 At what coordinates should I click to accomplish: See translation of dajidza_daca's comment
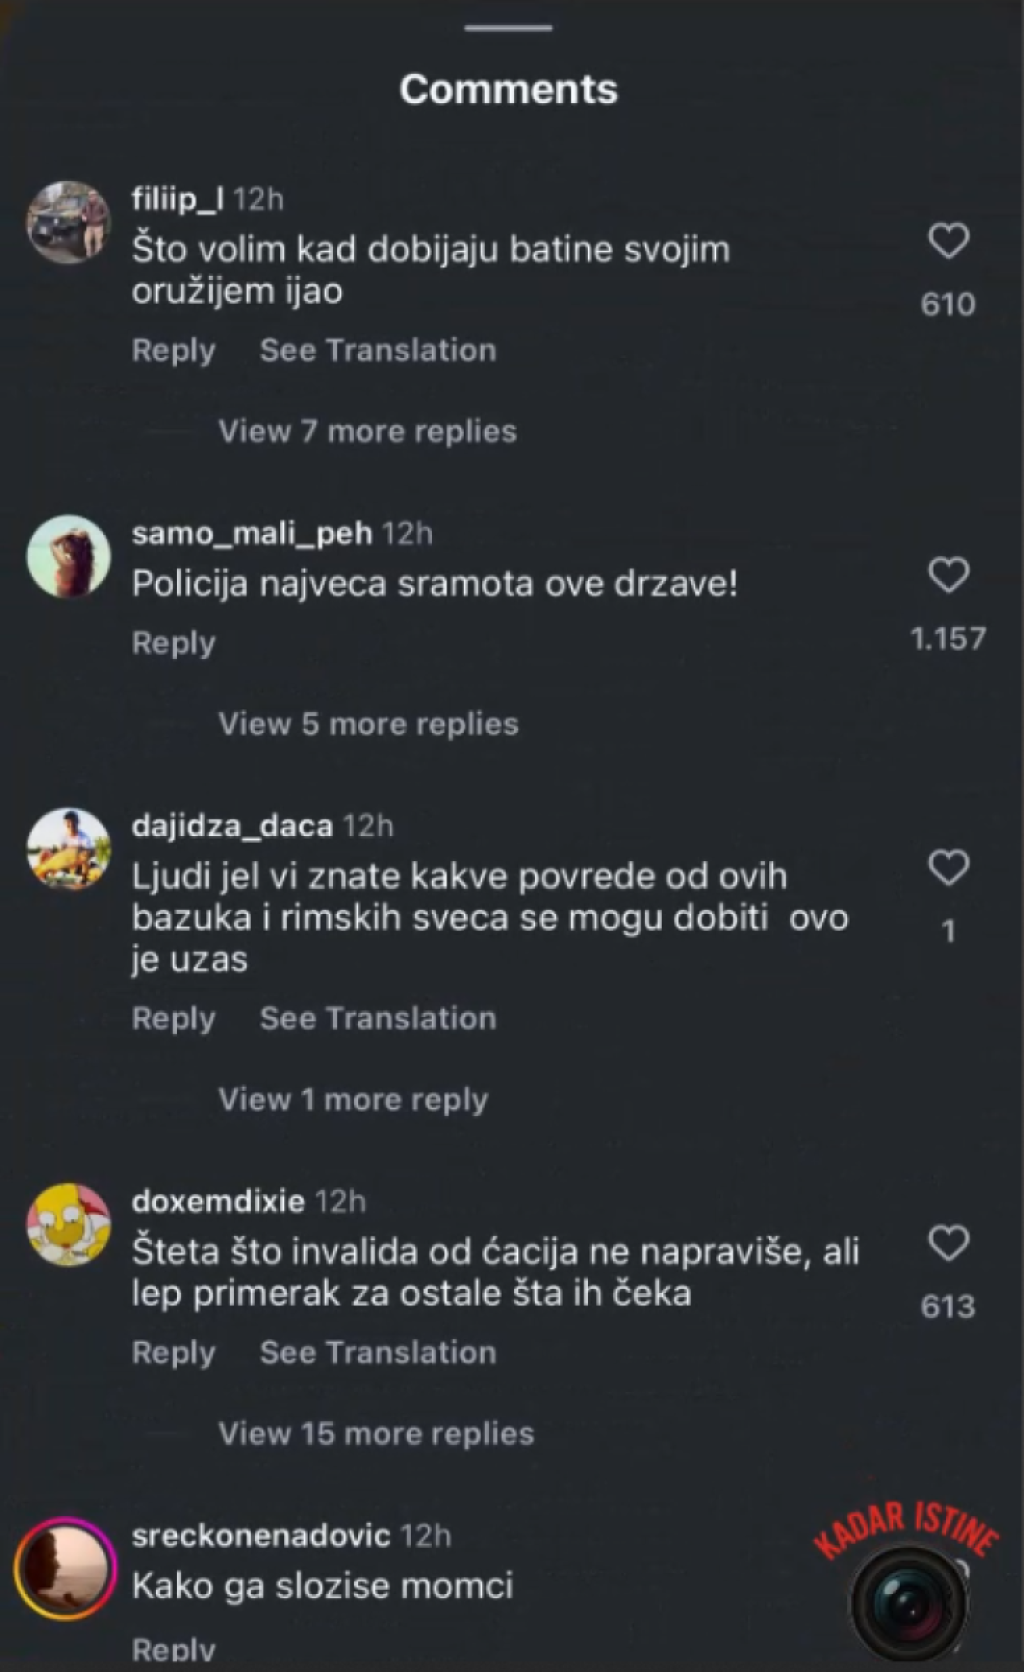pyautogui.click(x=378, y=1019)
